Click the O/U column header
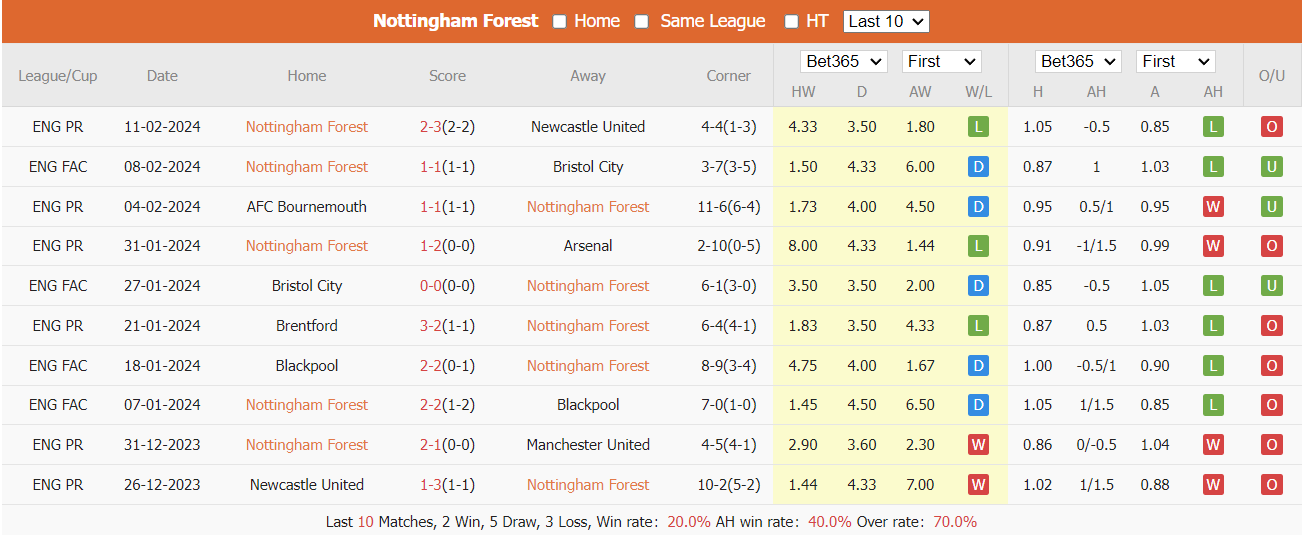Image resolution: width=1303 pixels, height=535 pixels. click(1271, 76)
